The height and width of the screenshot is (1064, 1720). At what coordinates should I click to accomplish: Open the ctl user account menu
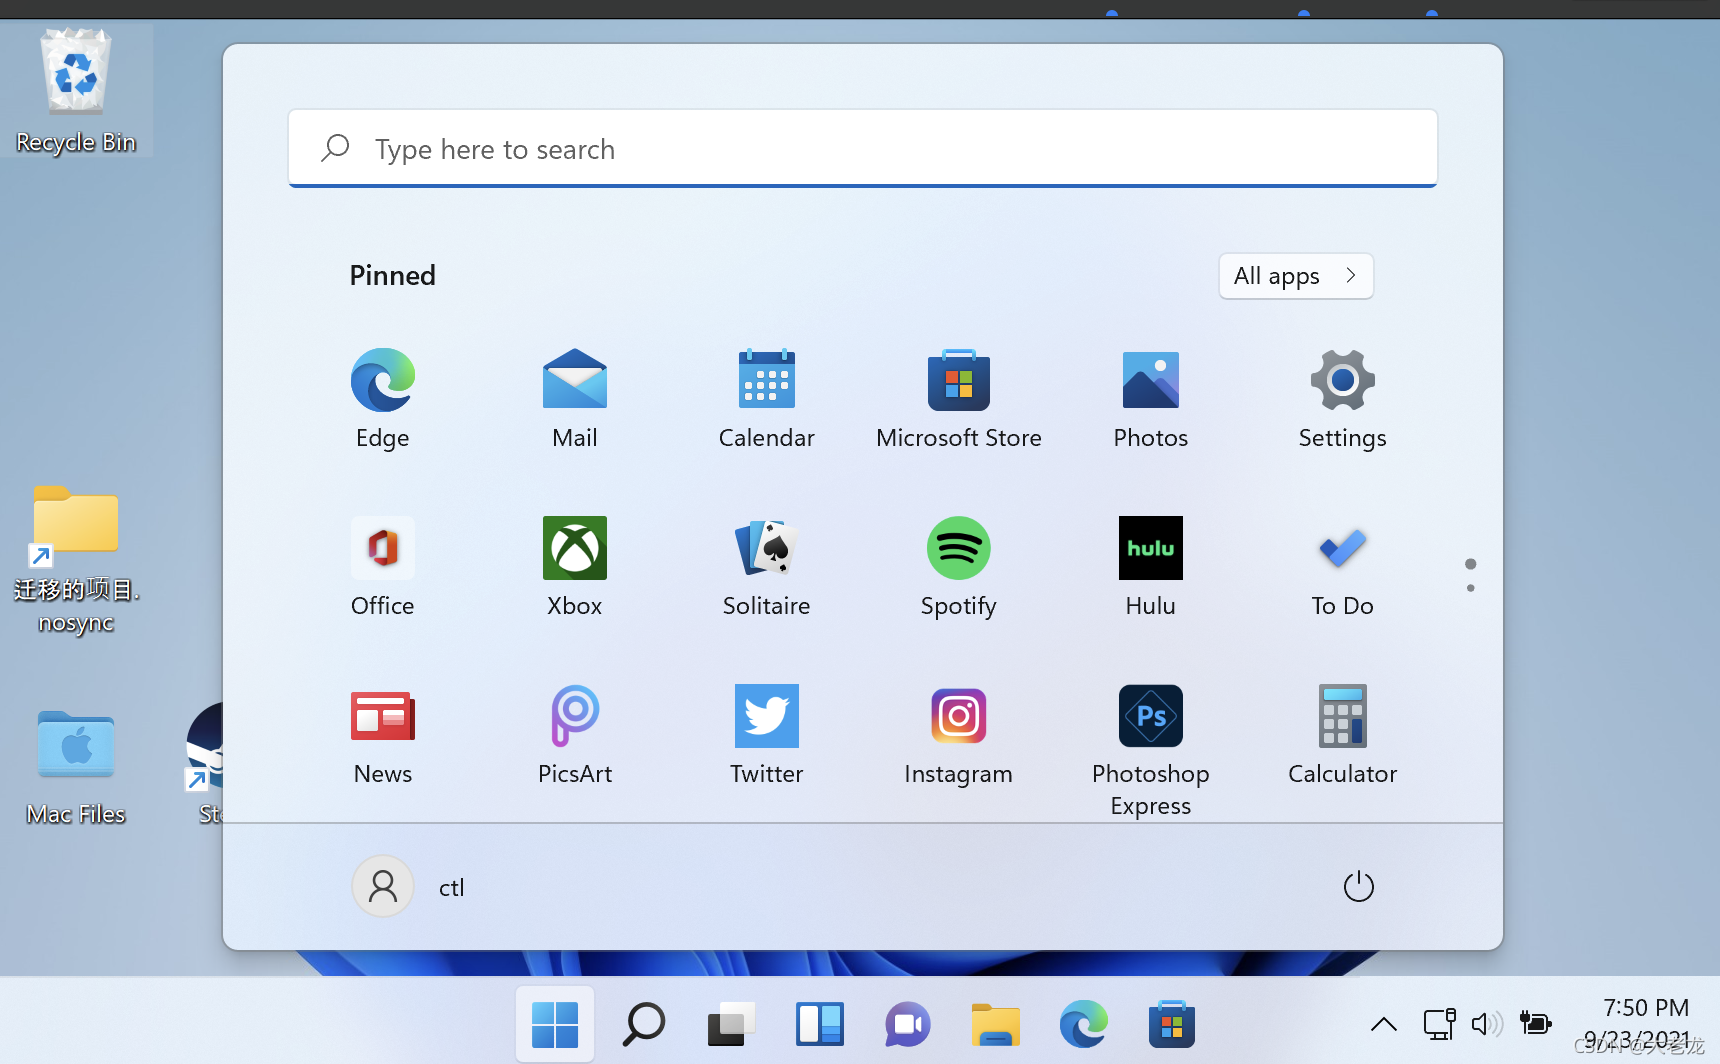click(x=410, y=886)
